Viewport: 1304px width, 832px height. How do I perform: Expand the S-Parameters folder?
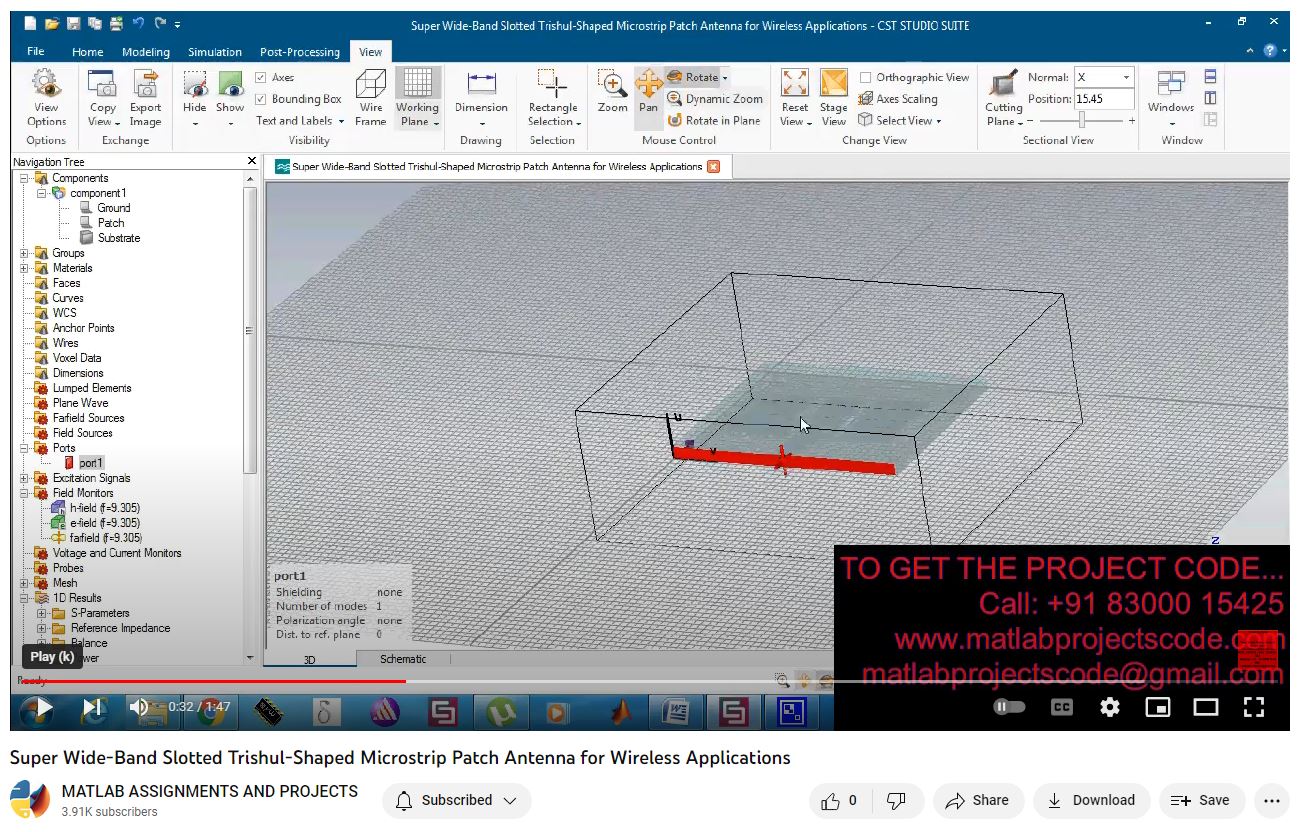point(42,613)
